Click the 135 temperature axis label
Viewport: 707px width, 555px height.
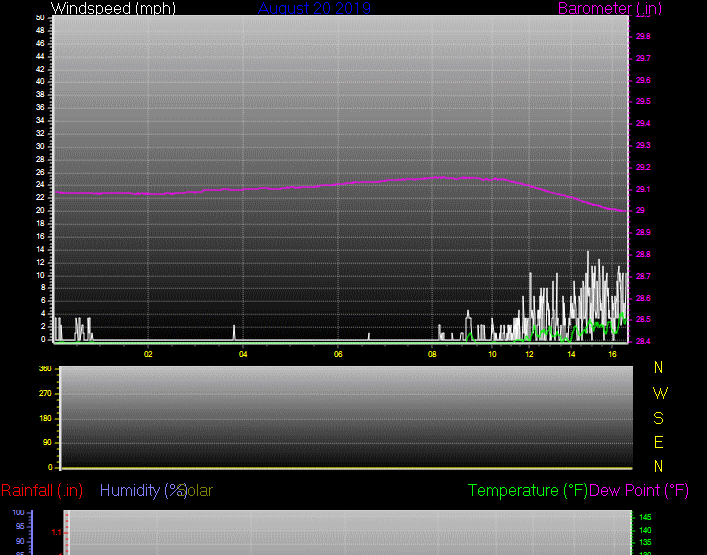(645, 542)
